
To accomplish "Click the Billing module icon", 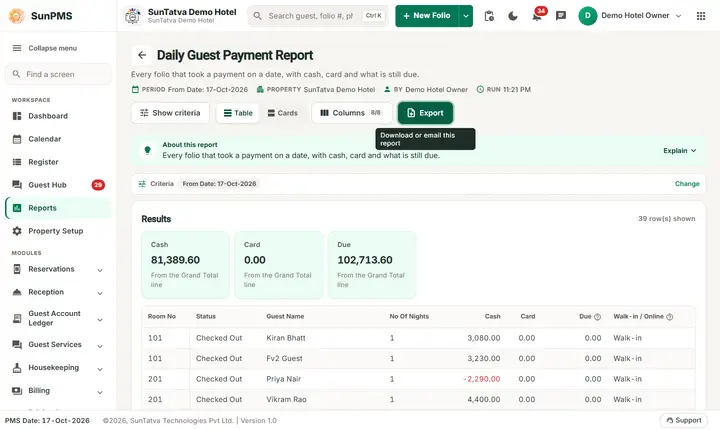I will tap(17, 390).
